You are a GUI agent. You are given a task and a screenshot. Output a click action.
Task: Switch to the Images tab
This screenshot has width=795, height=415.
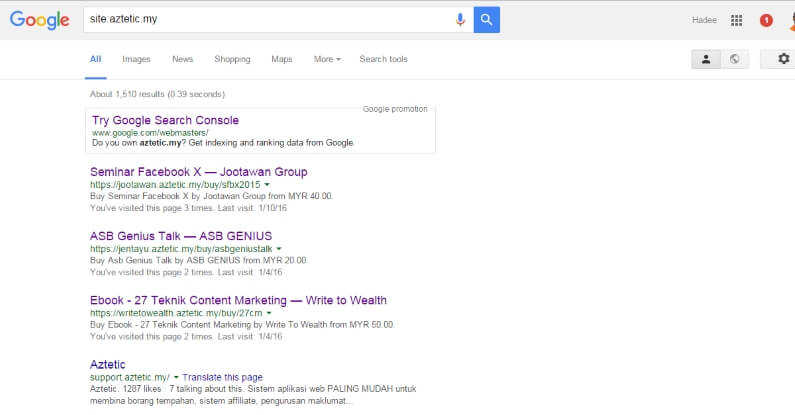tap(136, 59)
